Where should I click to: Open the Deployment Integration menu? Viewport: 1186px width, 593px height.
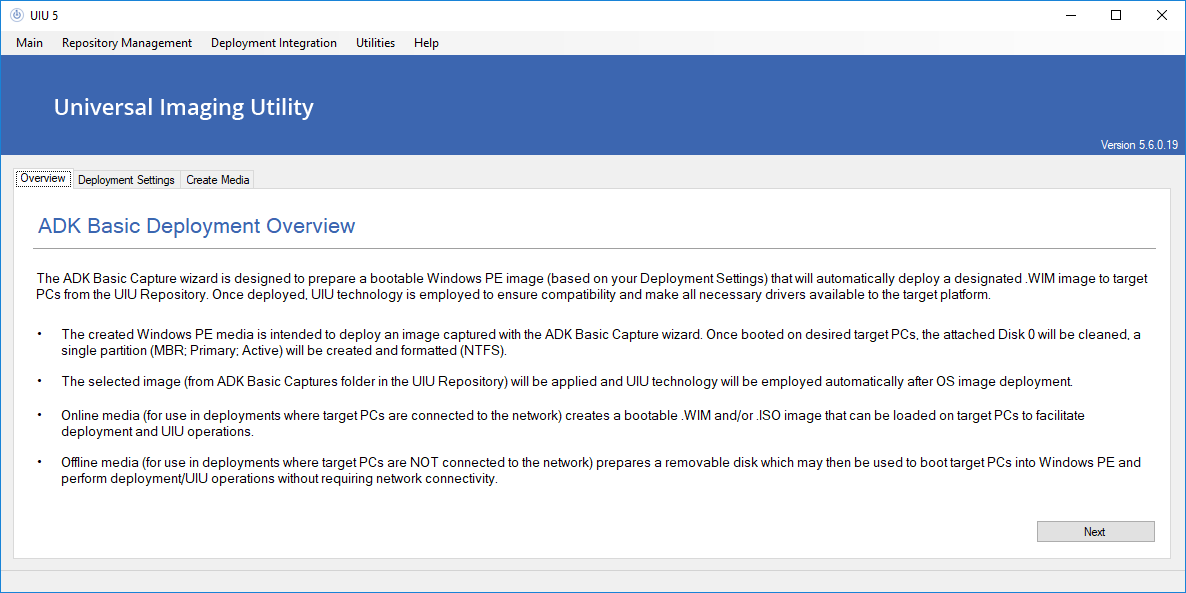point(274,43)
